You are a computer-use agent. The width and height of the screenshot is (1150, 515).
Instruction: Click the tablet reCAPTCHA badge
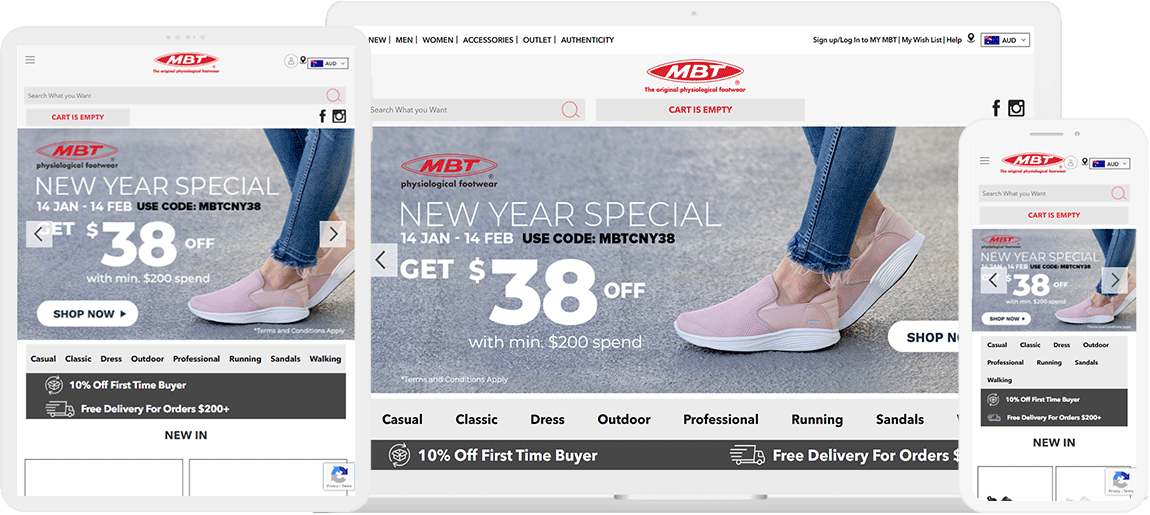click(338, 476)
